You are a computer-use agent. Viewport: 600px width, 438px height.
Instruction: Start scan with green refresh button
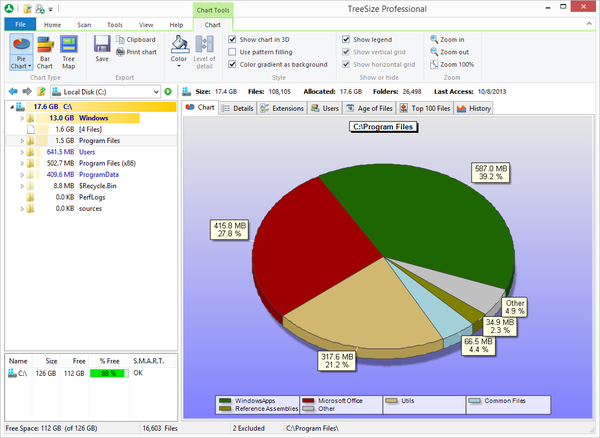pos(168,91)
